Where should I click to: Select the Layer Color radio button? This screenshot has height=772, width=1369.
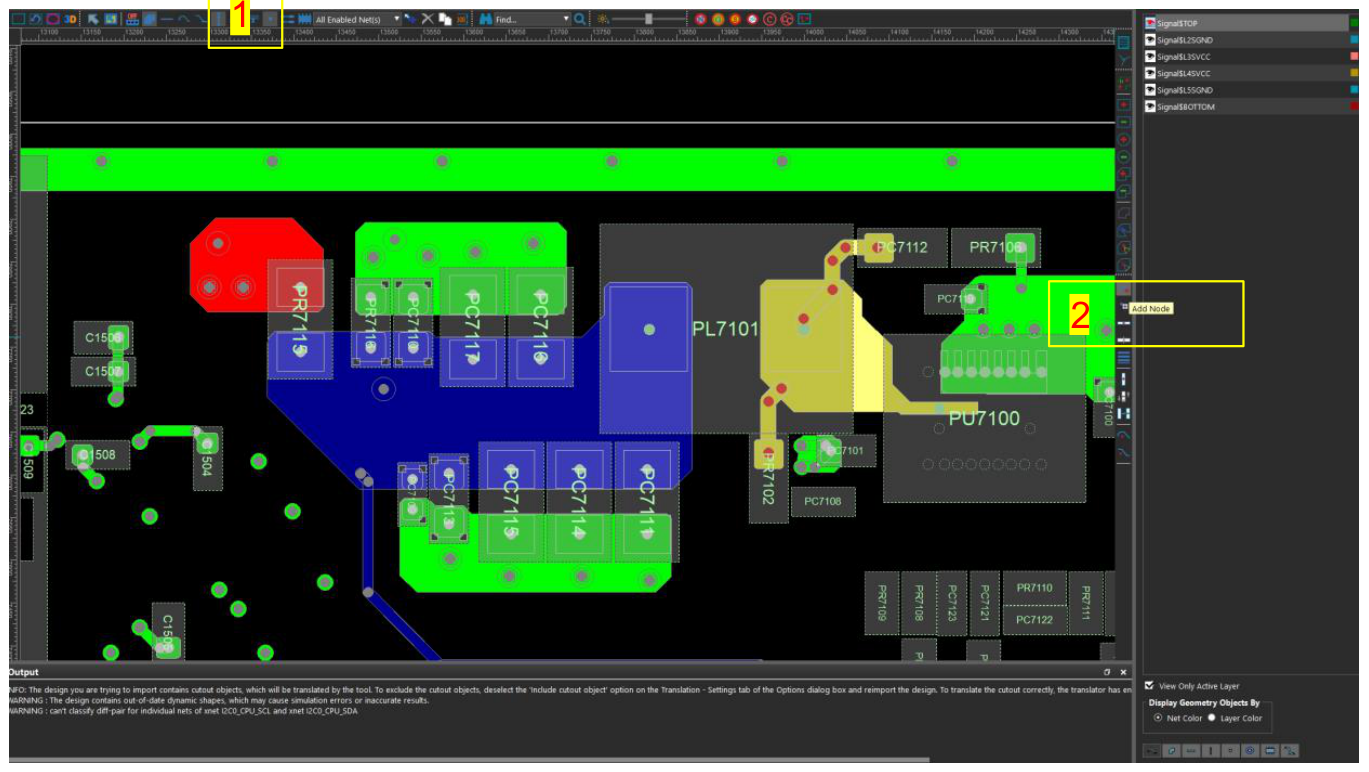click(1212, 718)
